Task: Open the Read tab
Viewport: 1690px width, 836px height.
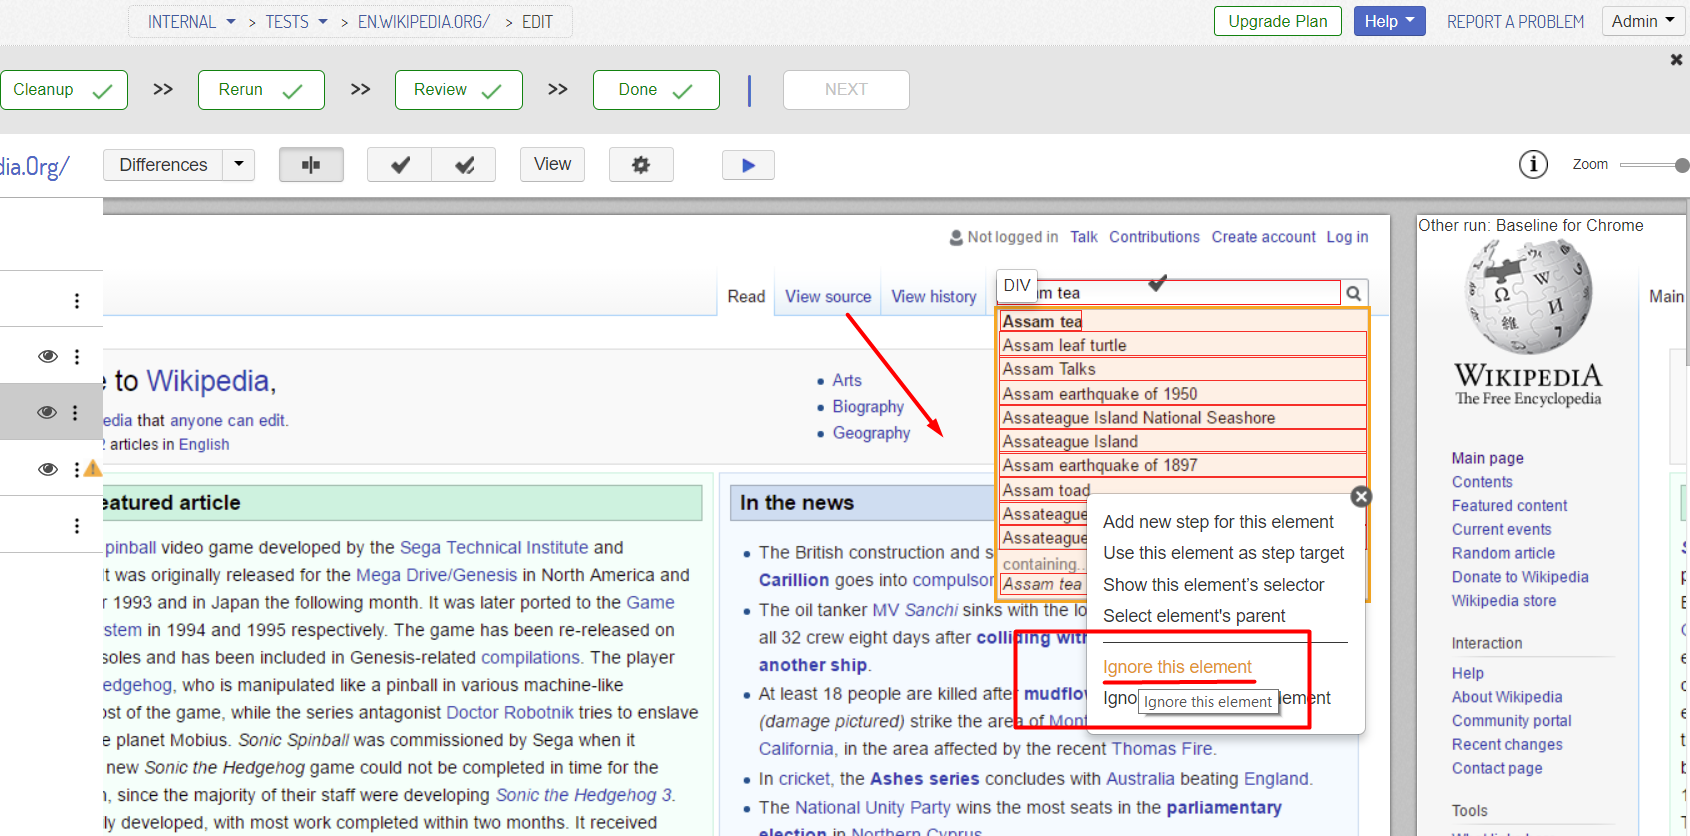Action: 746,297
